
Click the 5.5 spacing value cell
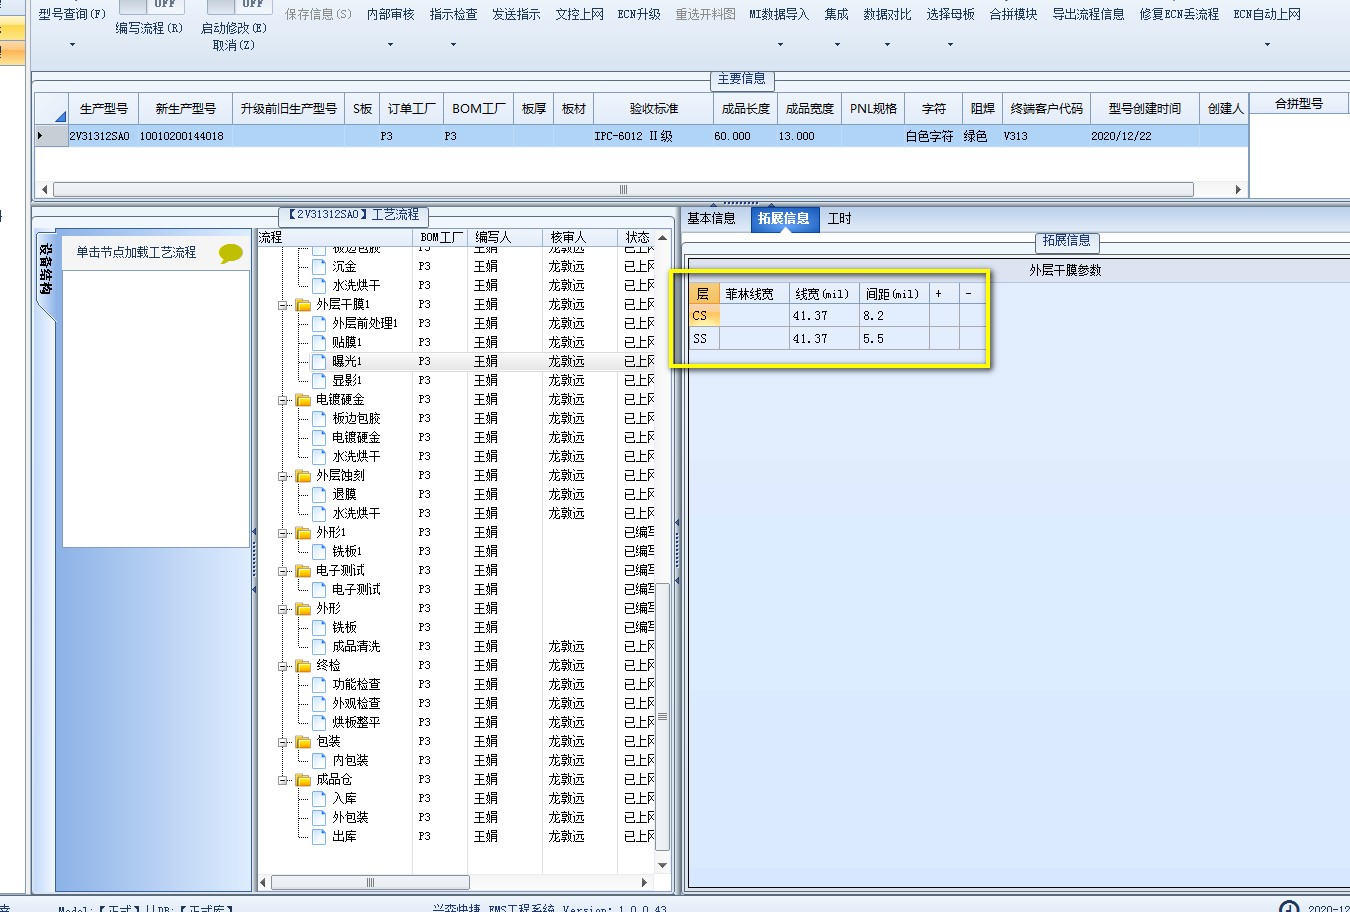pyautogui.click(x=894, y=338)
